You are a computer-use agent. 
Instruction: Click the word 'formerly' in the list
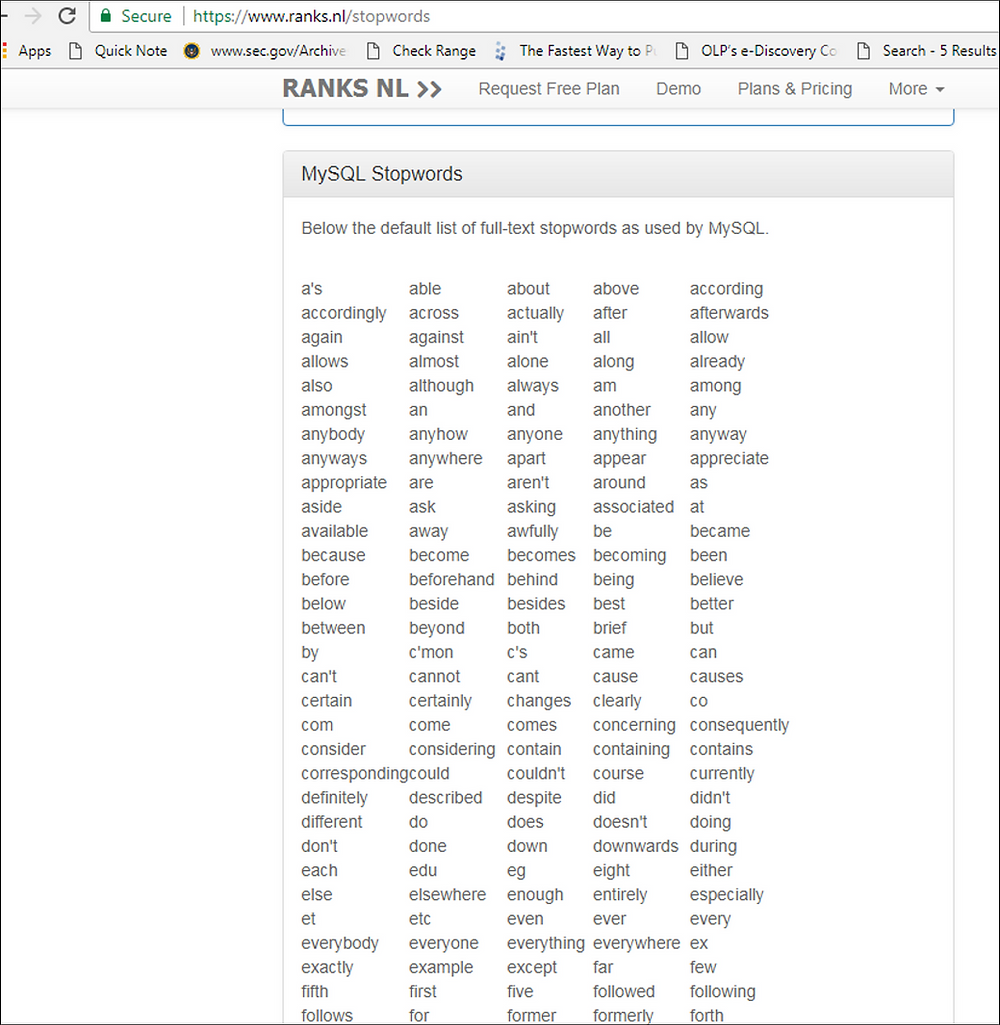(623, 1016)
